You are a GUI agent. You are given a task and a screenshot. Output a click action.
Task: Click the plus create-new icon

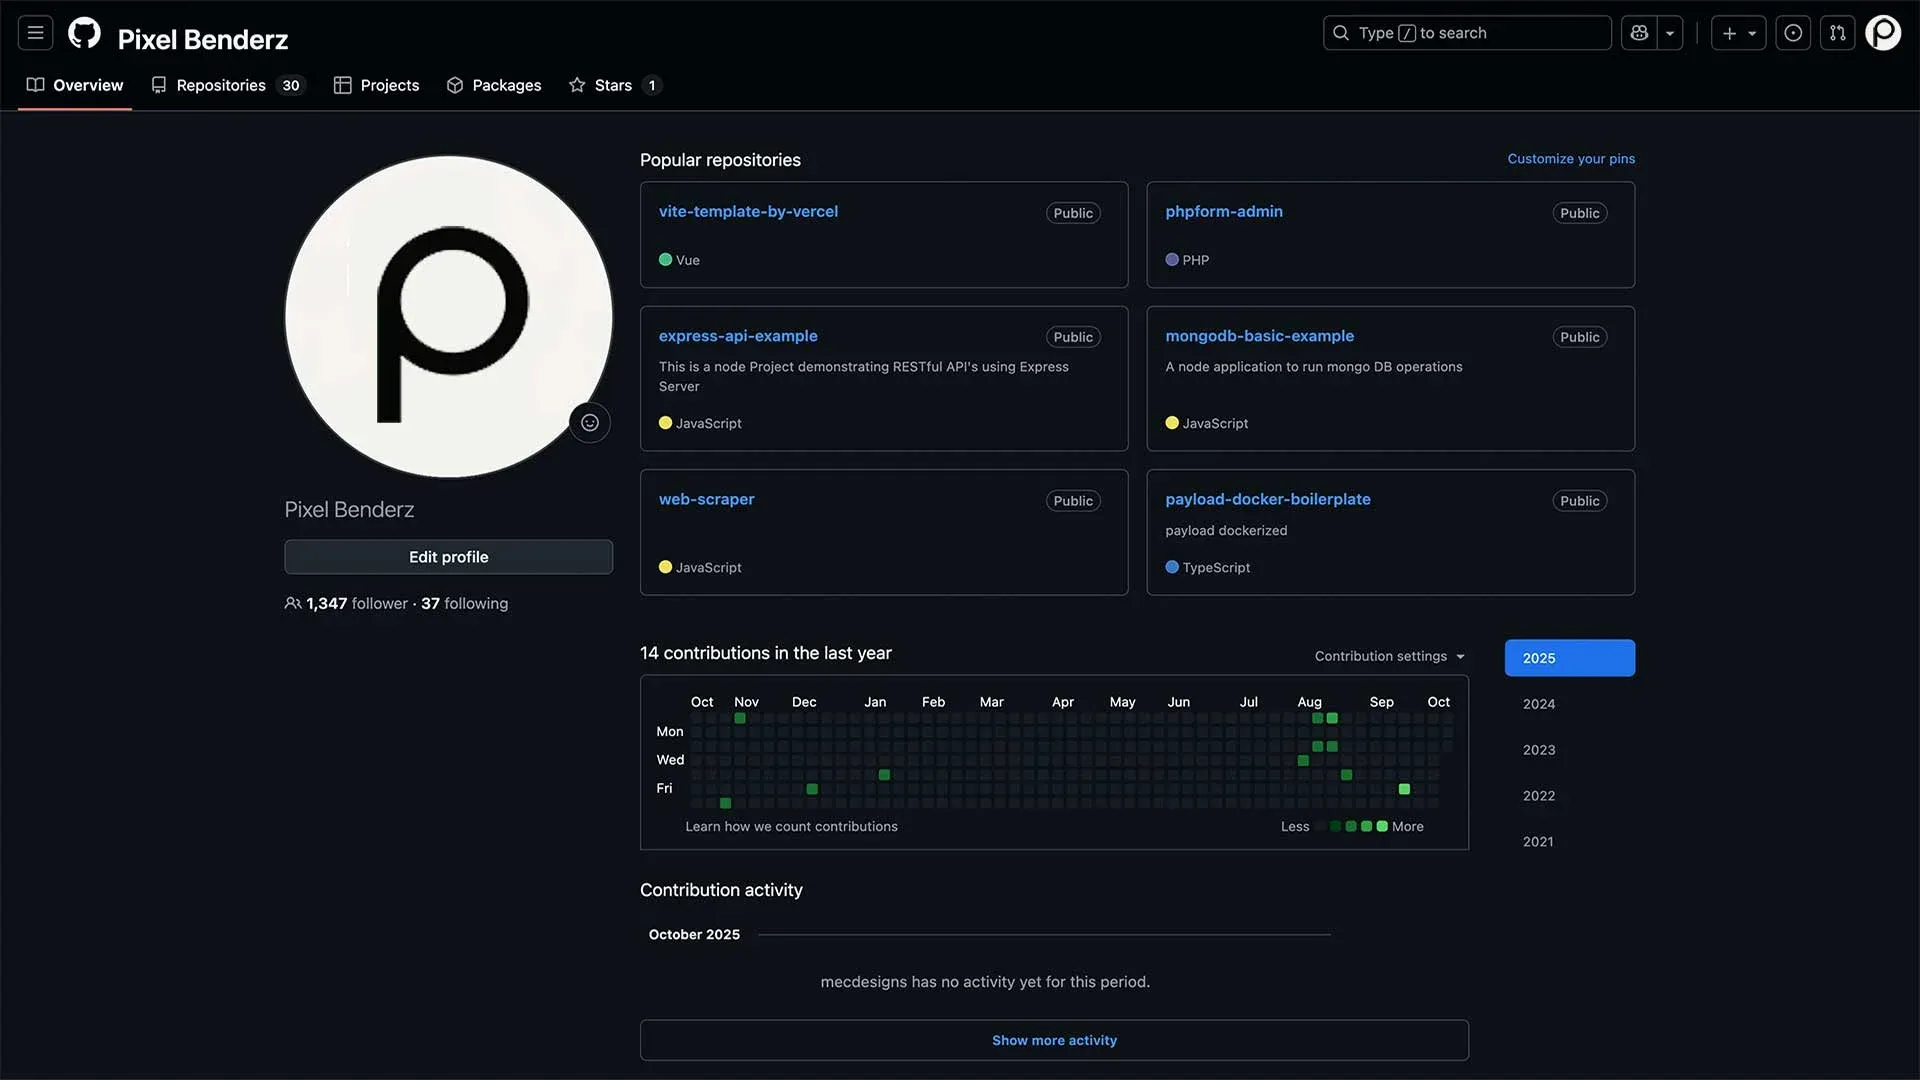click(x=1729, y=33)
